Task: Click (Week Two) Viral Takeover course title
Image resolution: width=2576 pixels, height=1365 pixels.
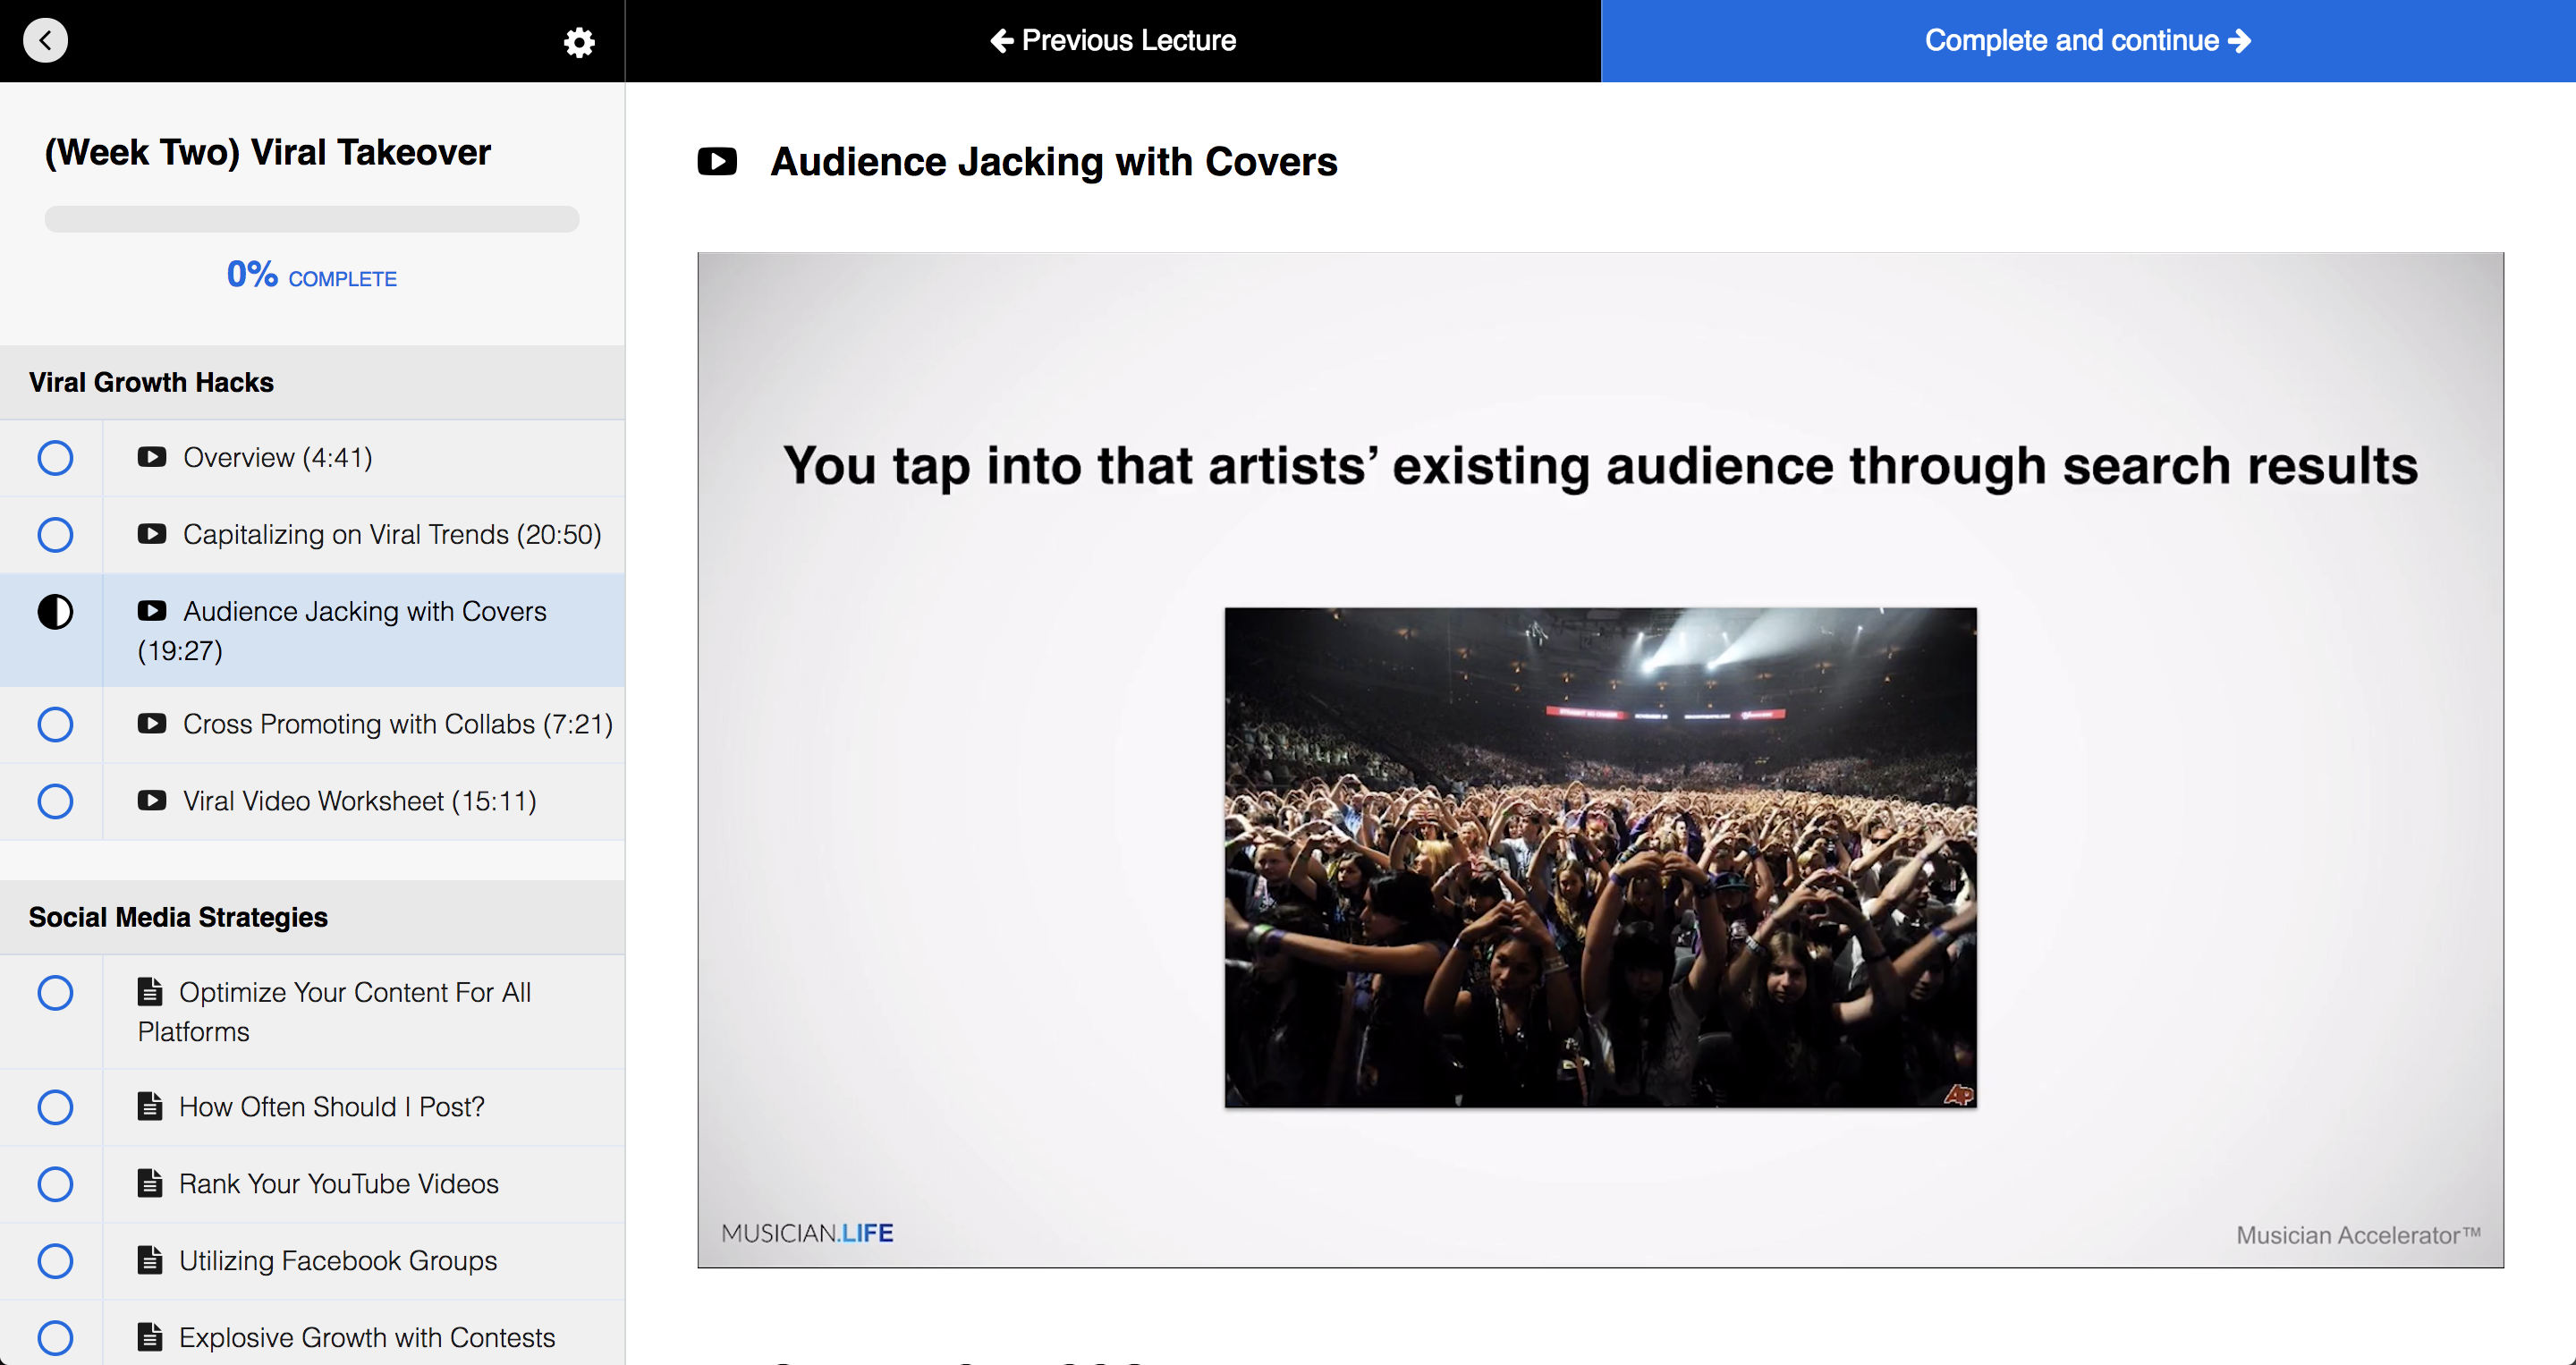Action: coord(268,153)
